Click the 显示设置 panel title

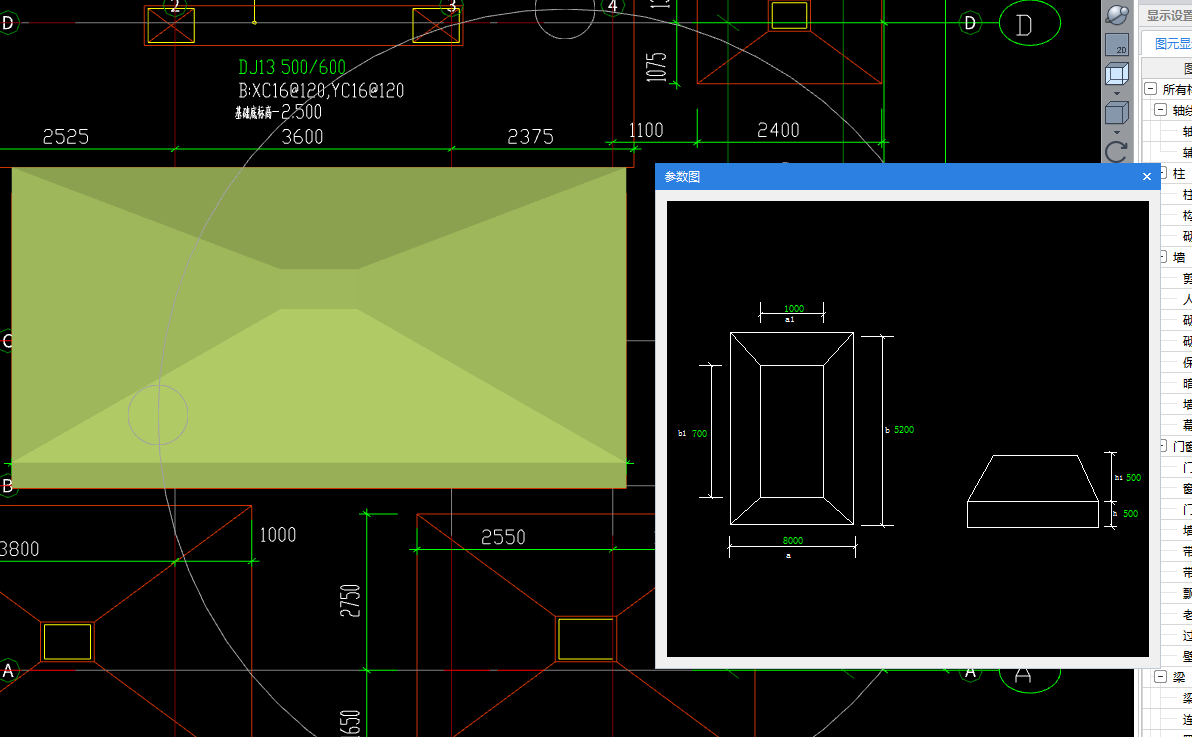tap(1169, 15)
